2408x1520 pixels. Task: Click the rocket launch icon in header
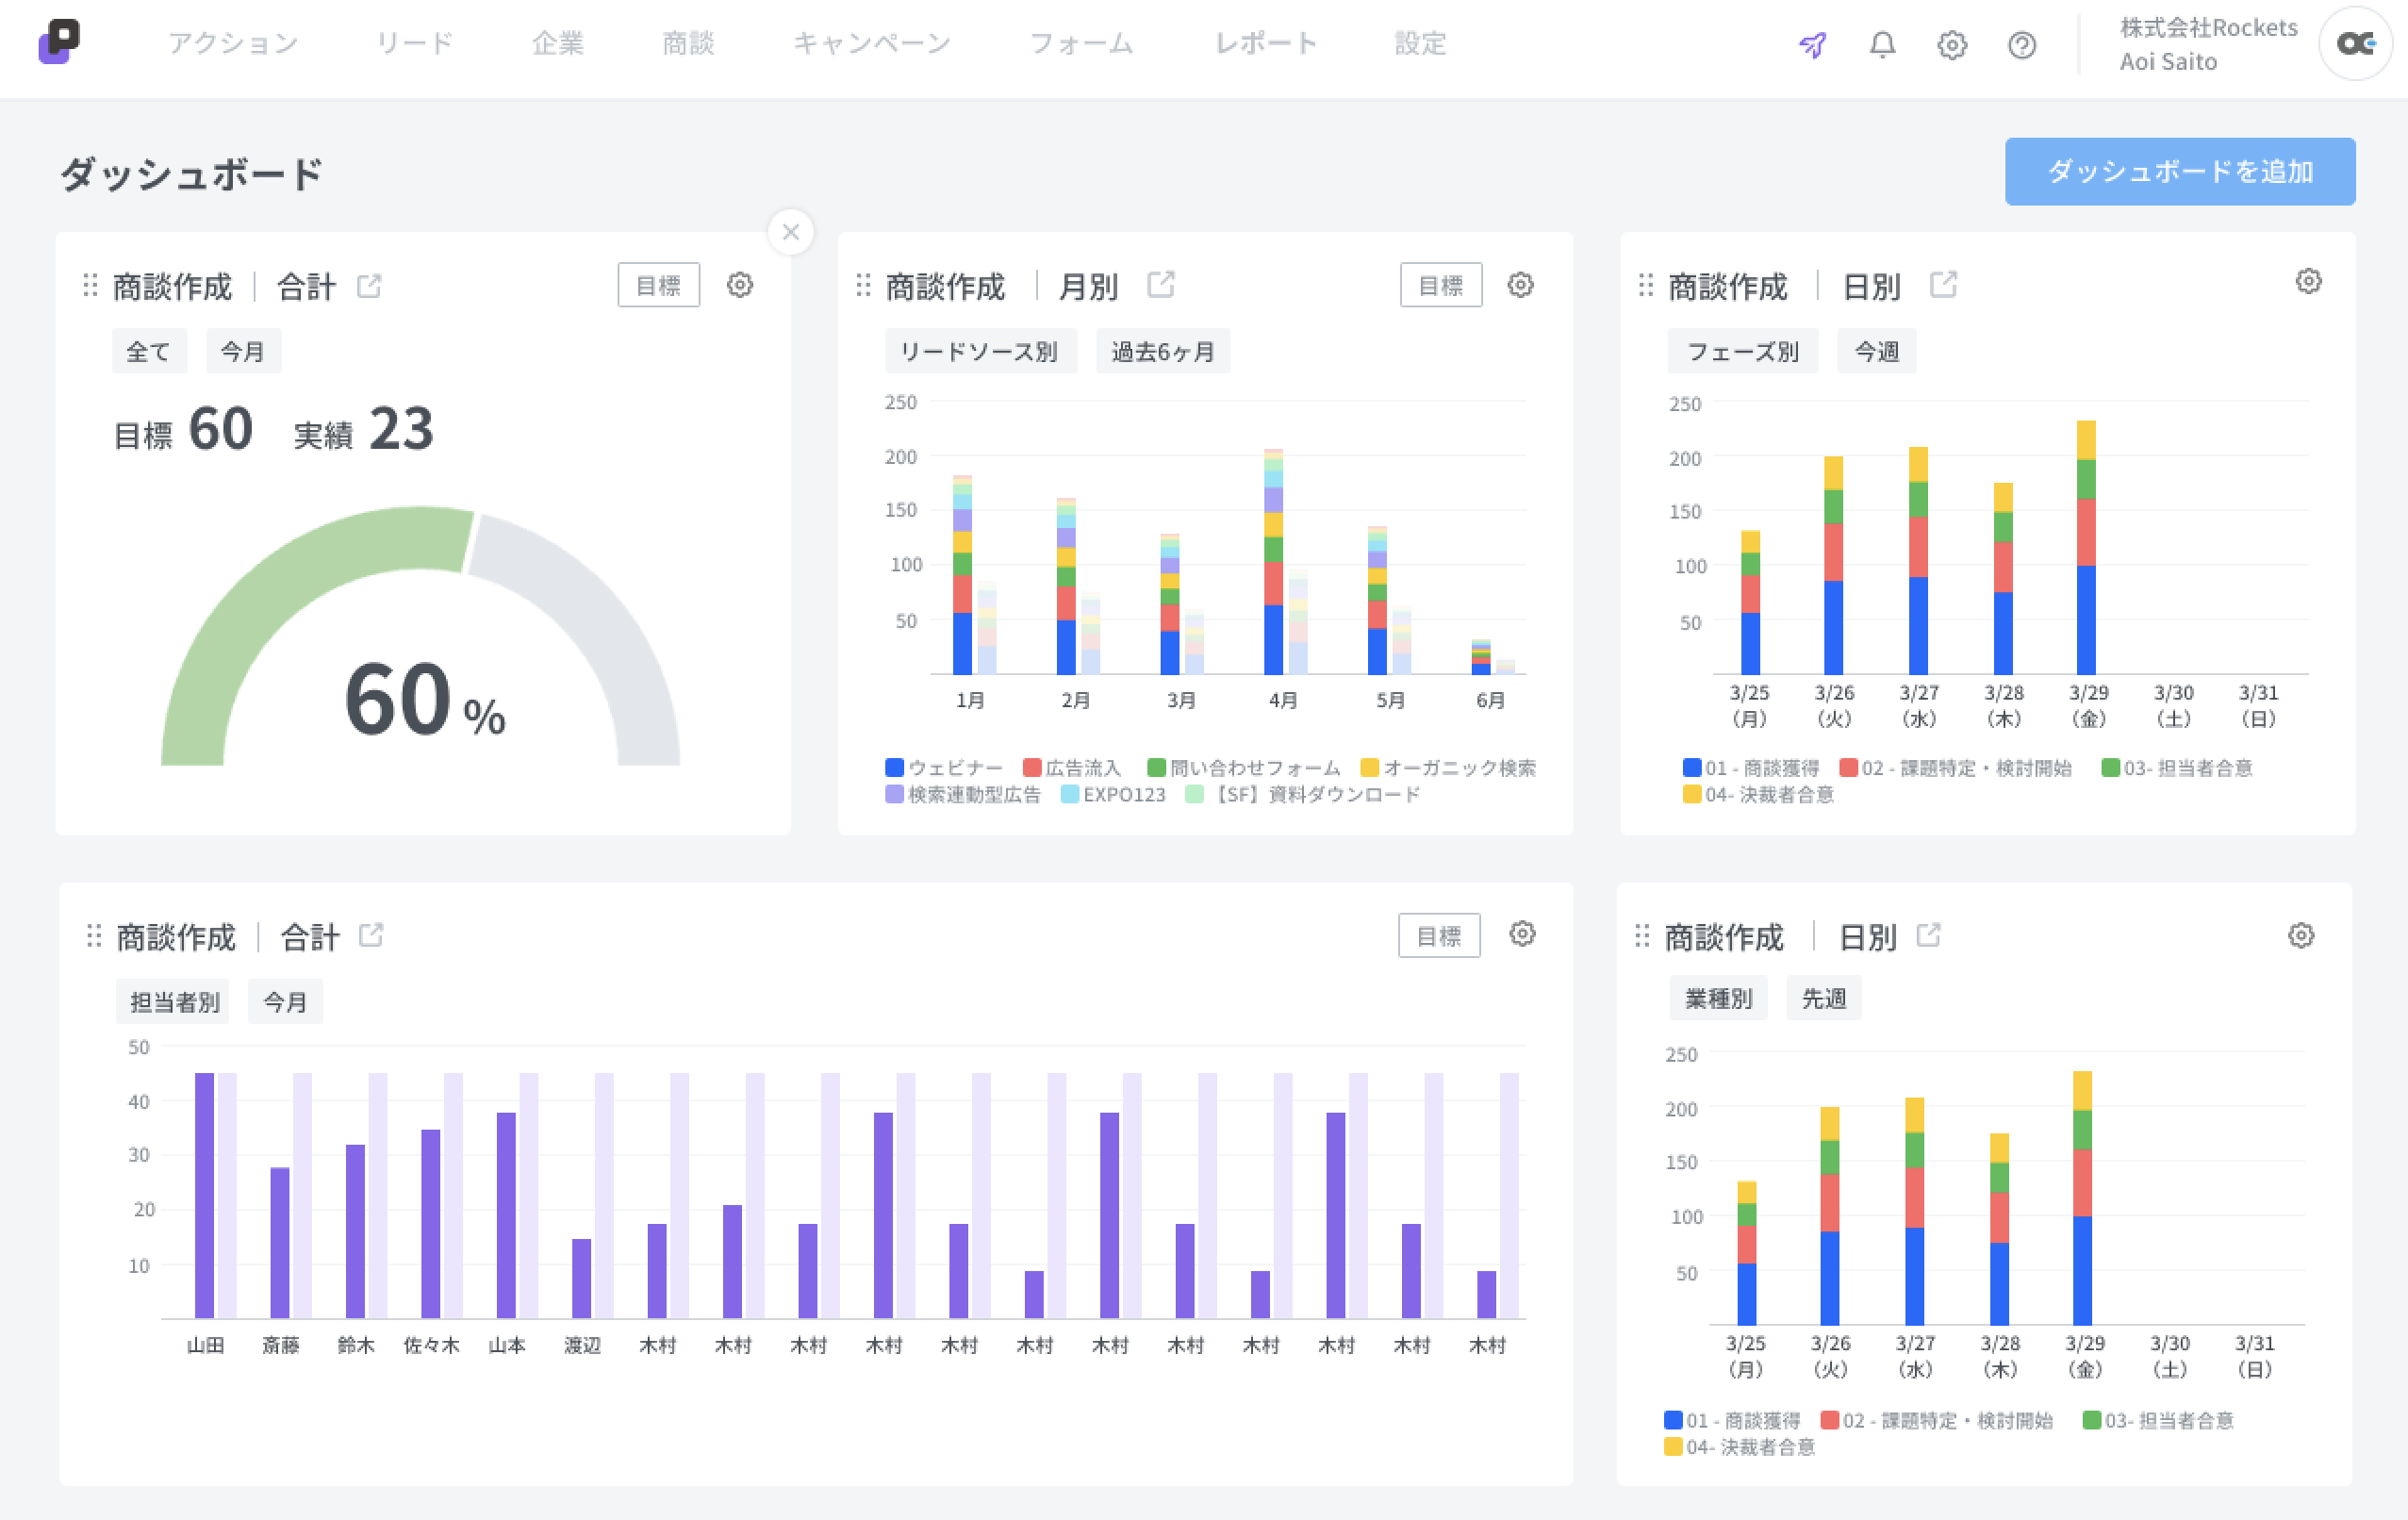1813,45
